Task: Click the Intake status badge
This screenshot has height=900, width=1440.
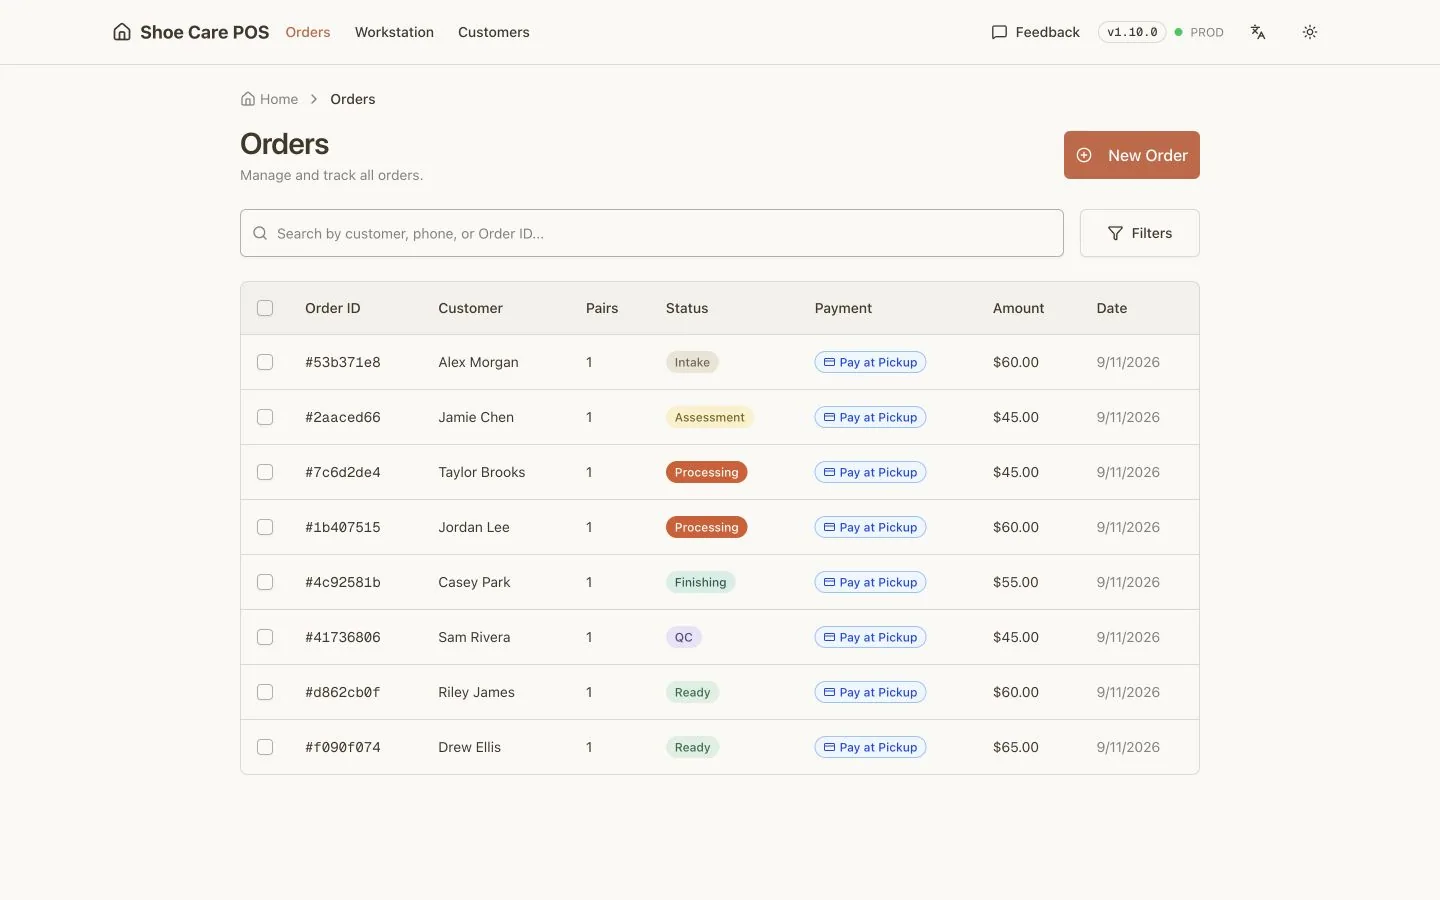Action: click(692, 362)
